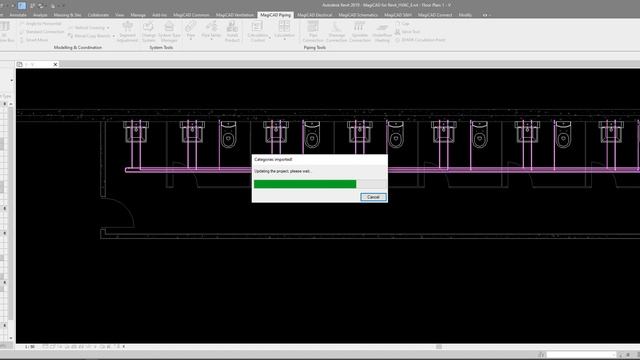Screen dimensions: 640x360
Task: Open the MagiCAD Piping ribbon tab
Action: 276,15
